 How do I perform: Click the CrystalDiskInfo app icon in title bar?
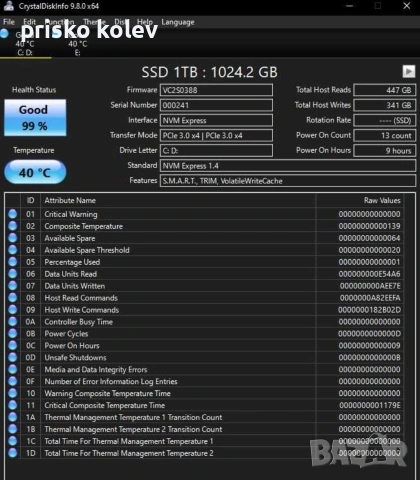pos(9,6)
